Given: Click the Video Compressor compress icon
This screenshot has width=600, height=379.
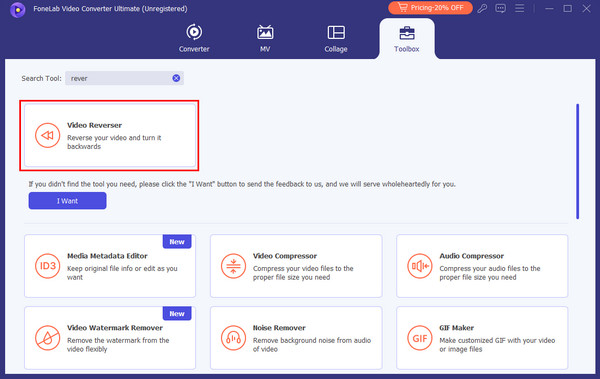Looking at the screenshot, I should coord(233,266).
